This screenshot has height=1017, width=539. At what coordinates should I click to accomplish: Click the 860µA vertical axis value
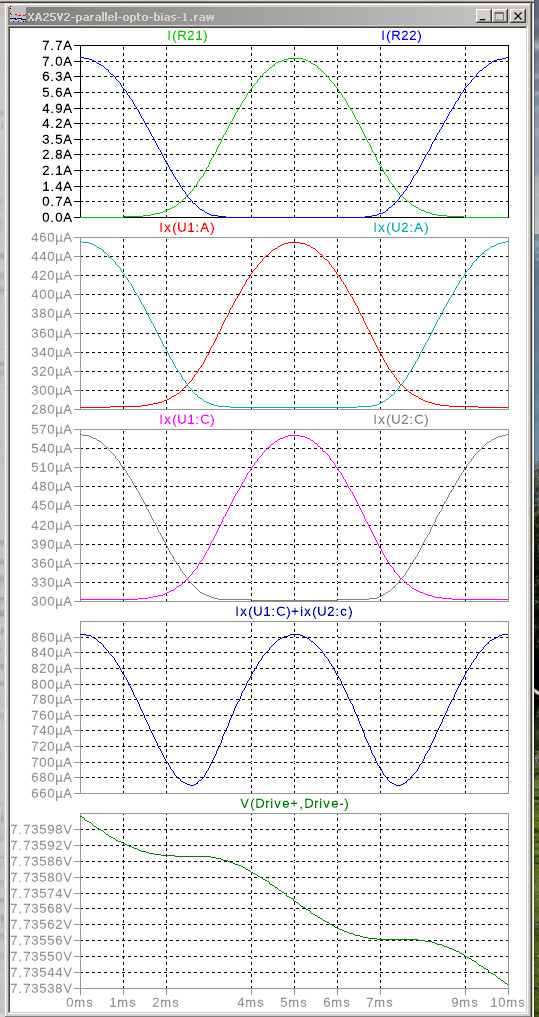[x=52, y=638]
